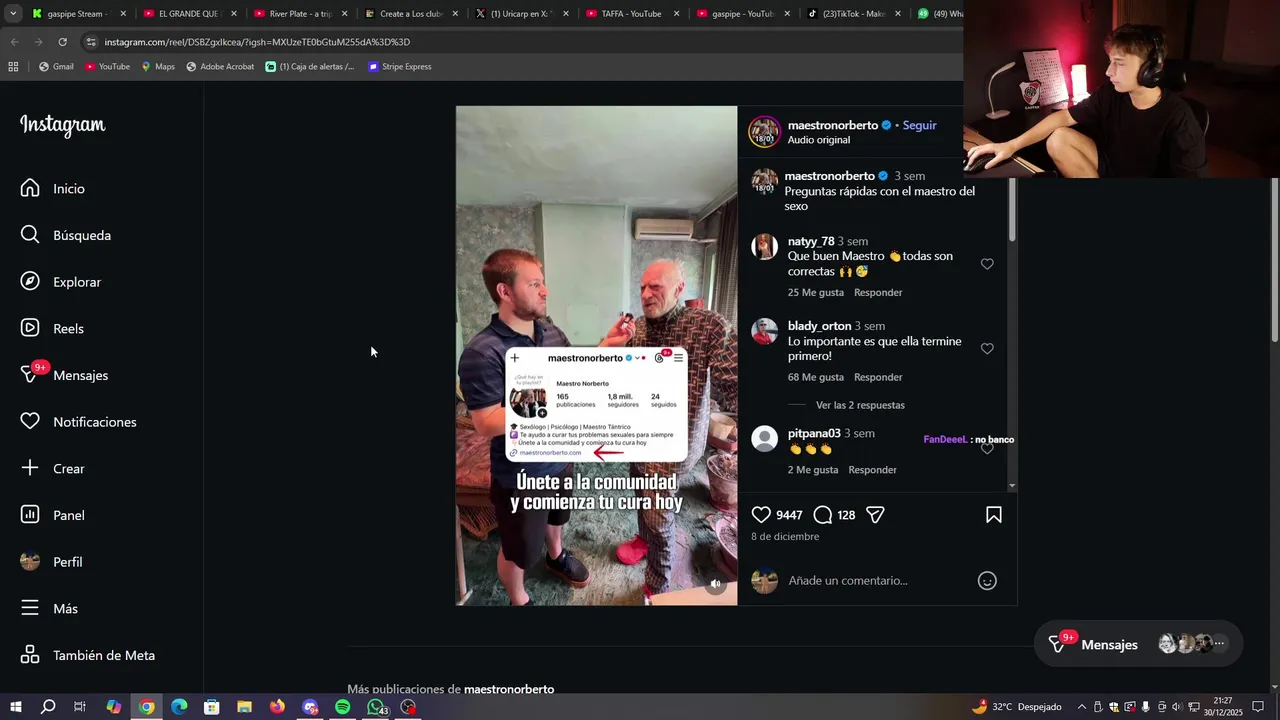
Task: Switch to TAFFA - YouTube tab
Action: pos(632,14)
